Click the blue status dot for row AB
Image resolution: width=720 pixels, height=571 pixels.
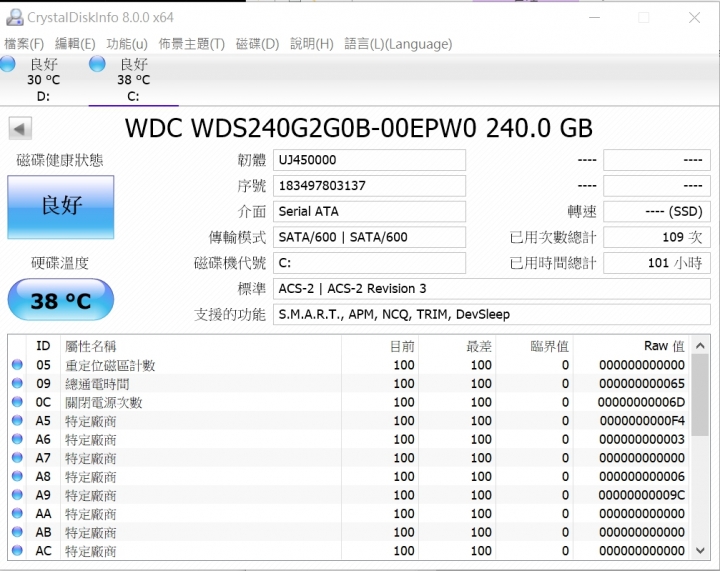click(x=17, y=532)
